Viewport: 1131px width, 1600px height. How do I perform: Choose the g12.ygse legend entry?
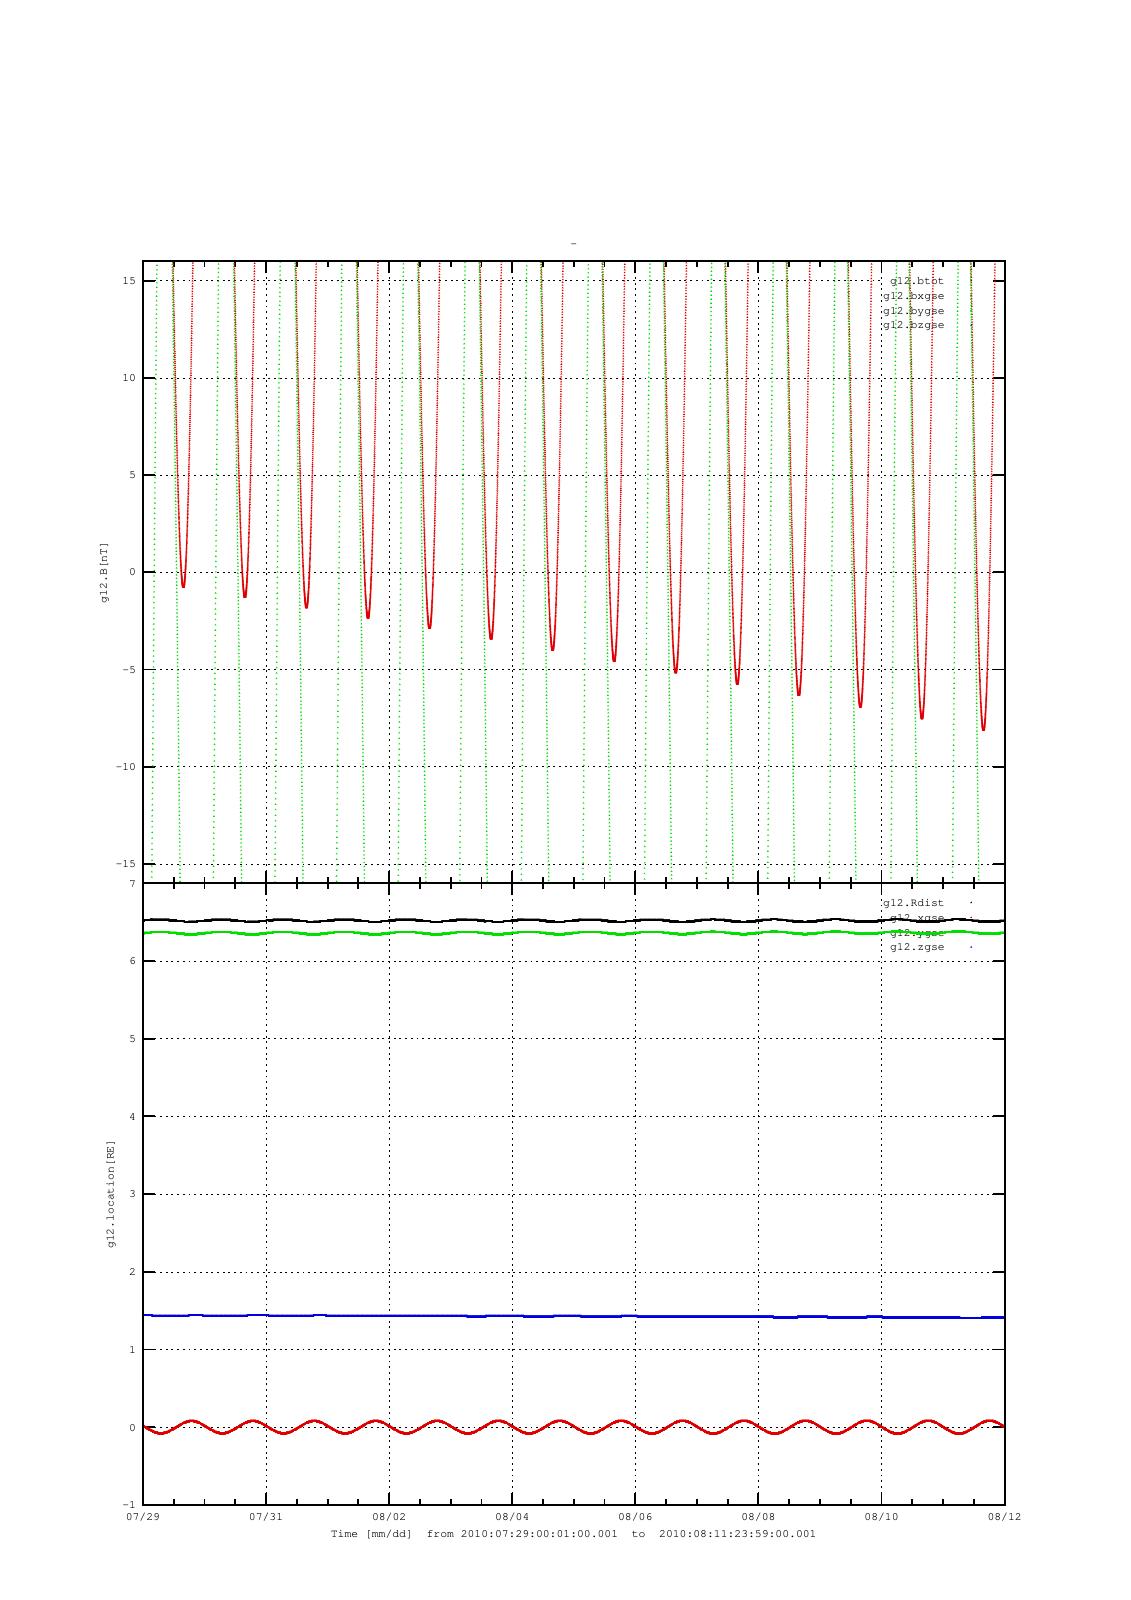point(917,932)
